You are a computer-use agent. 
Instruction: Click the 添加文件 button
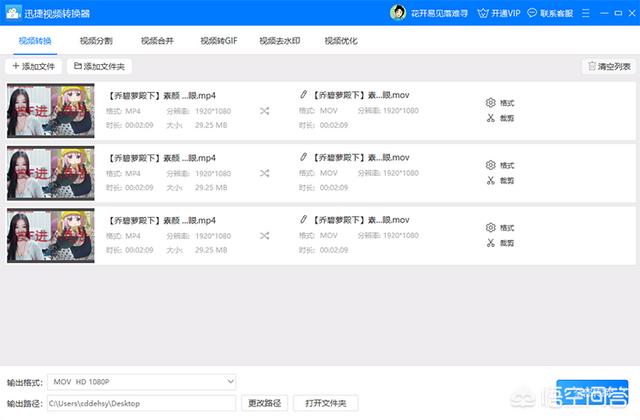[33, 66]
